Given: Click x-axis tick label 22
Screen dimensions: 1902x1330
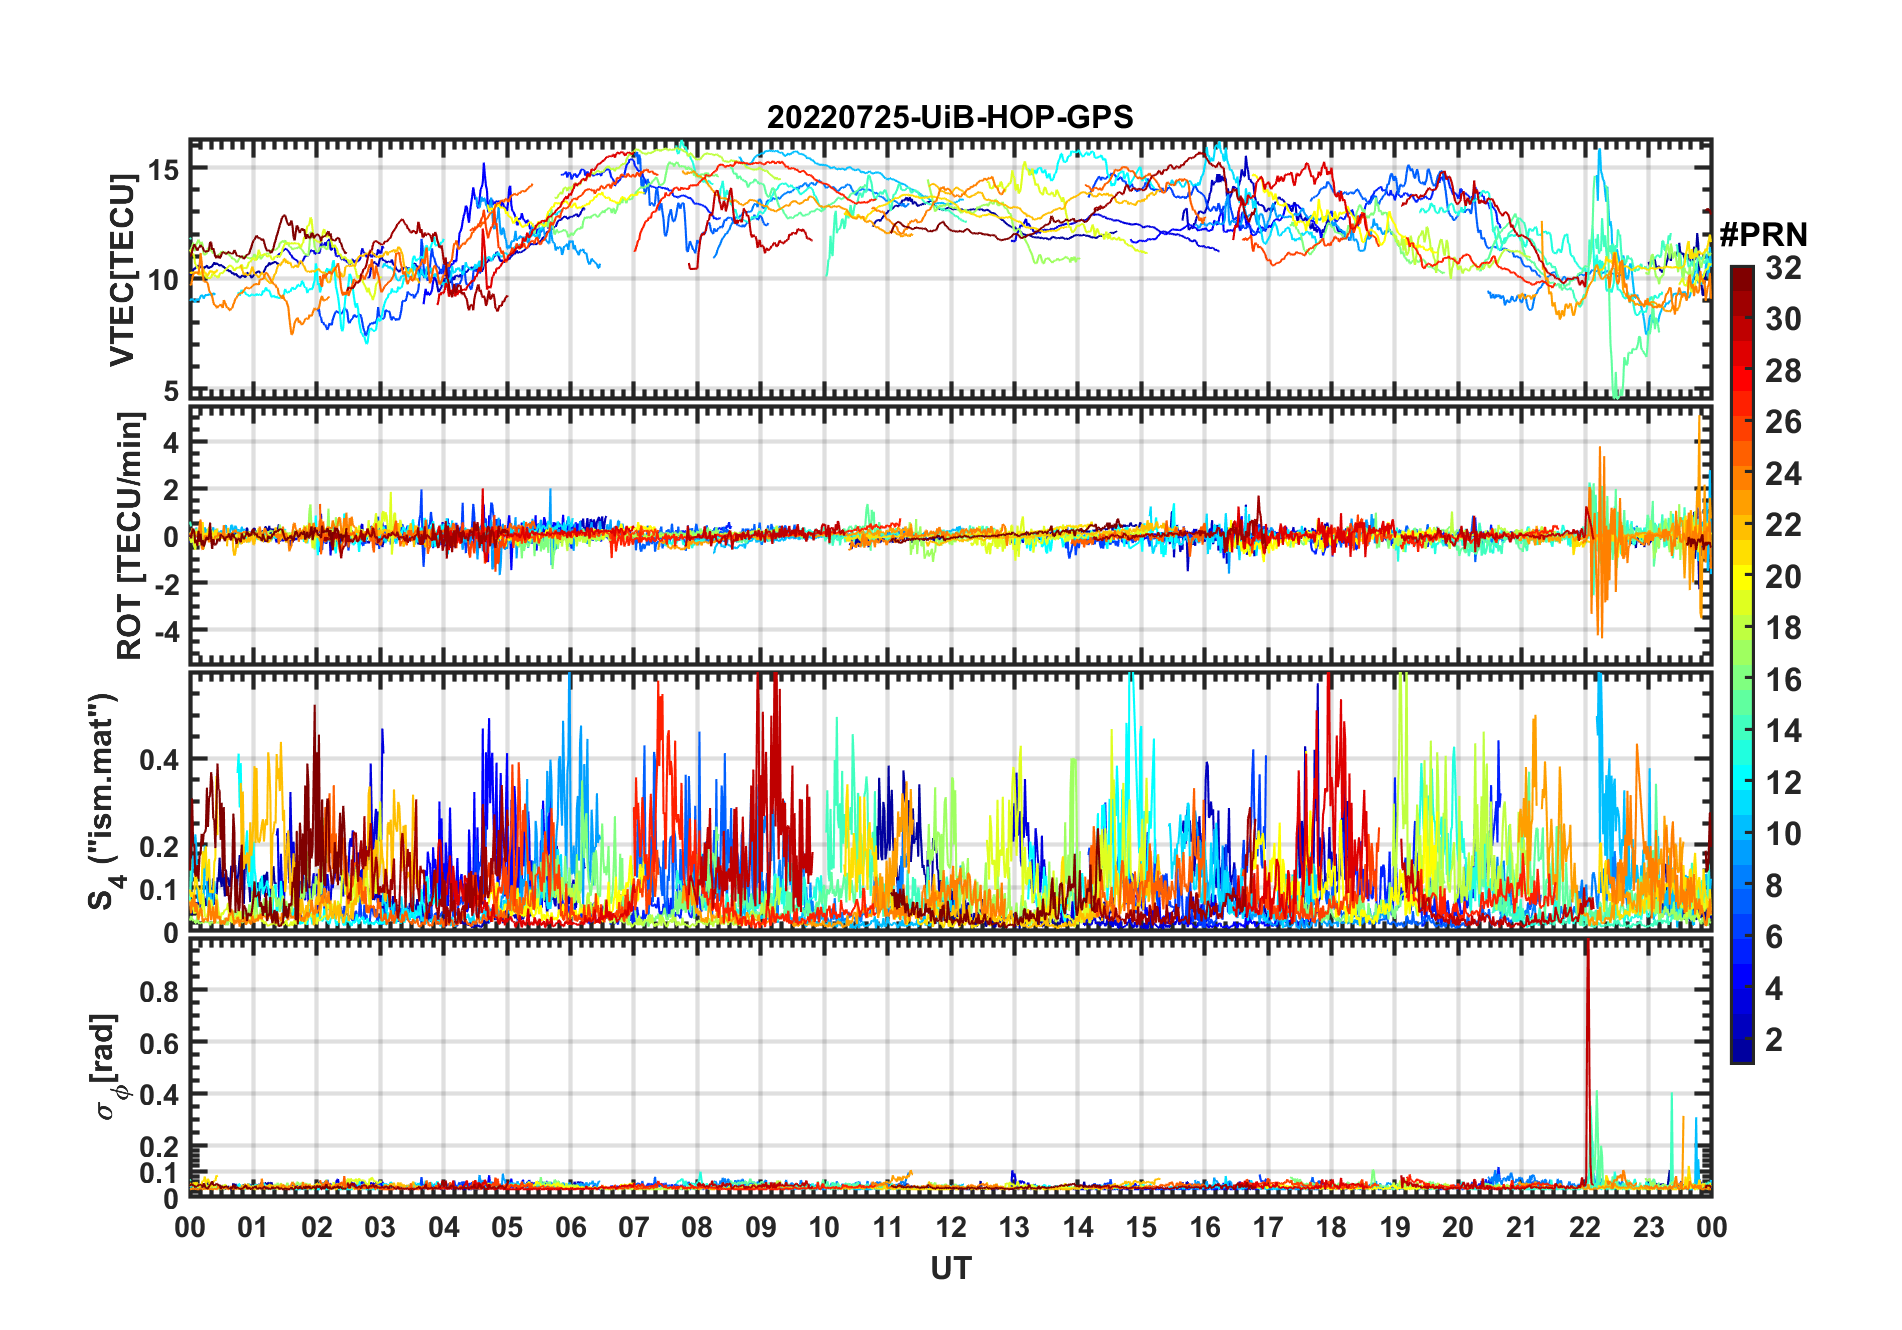Looking at the screenshot, I should pos(1585,1227).
